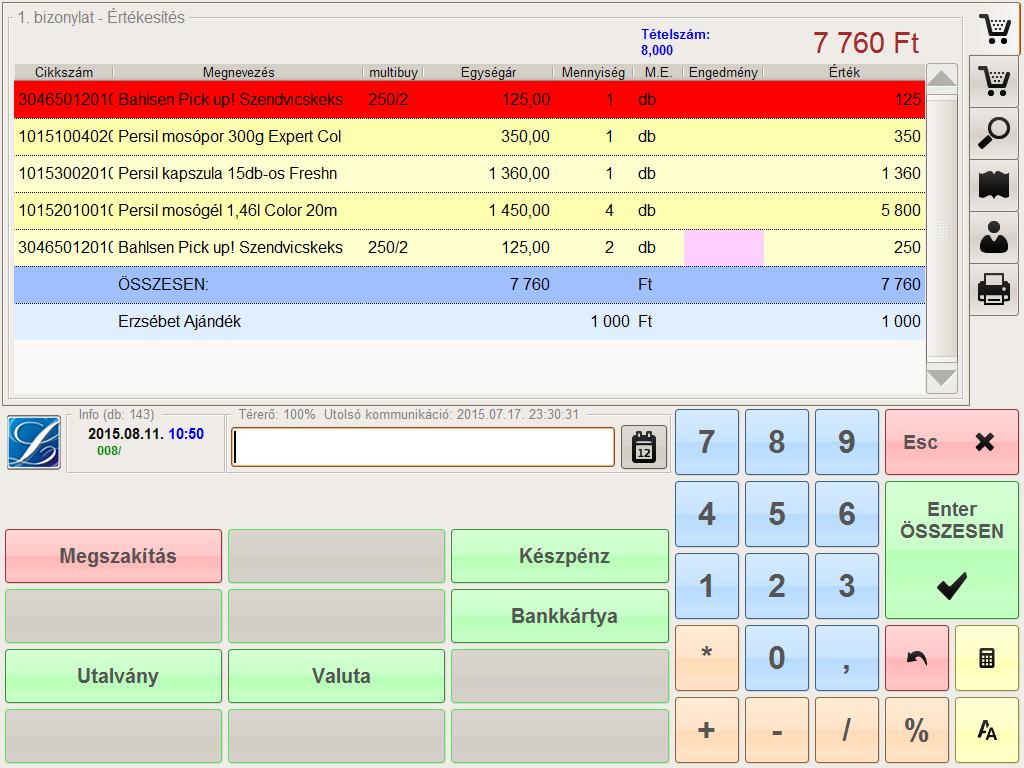Image resolution: width=1024 pixels, height=768 pixels.
Task: Select the Persil mosópor 300g Expert row
Action: point(470,136)
